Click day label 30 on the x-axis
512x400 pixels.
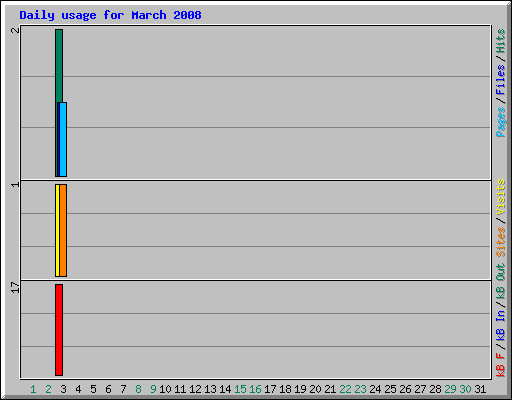coord(465,389)
